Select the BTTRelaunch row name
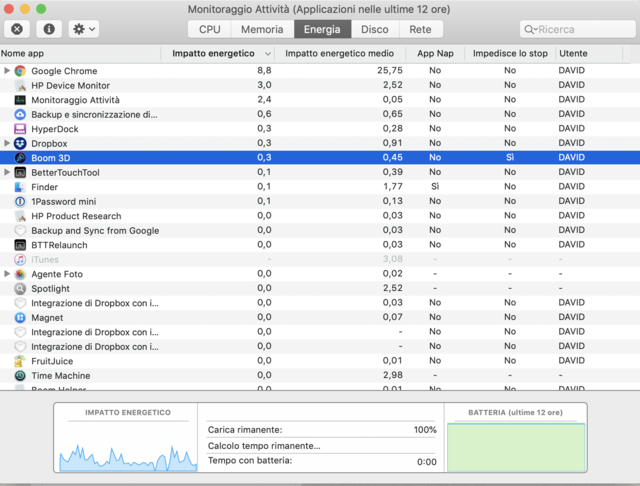 pos(59,245)
